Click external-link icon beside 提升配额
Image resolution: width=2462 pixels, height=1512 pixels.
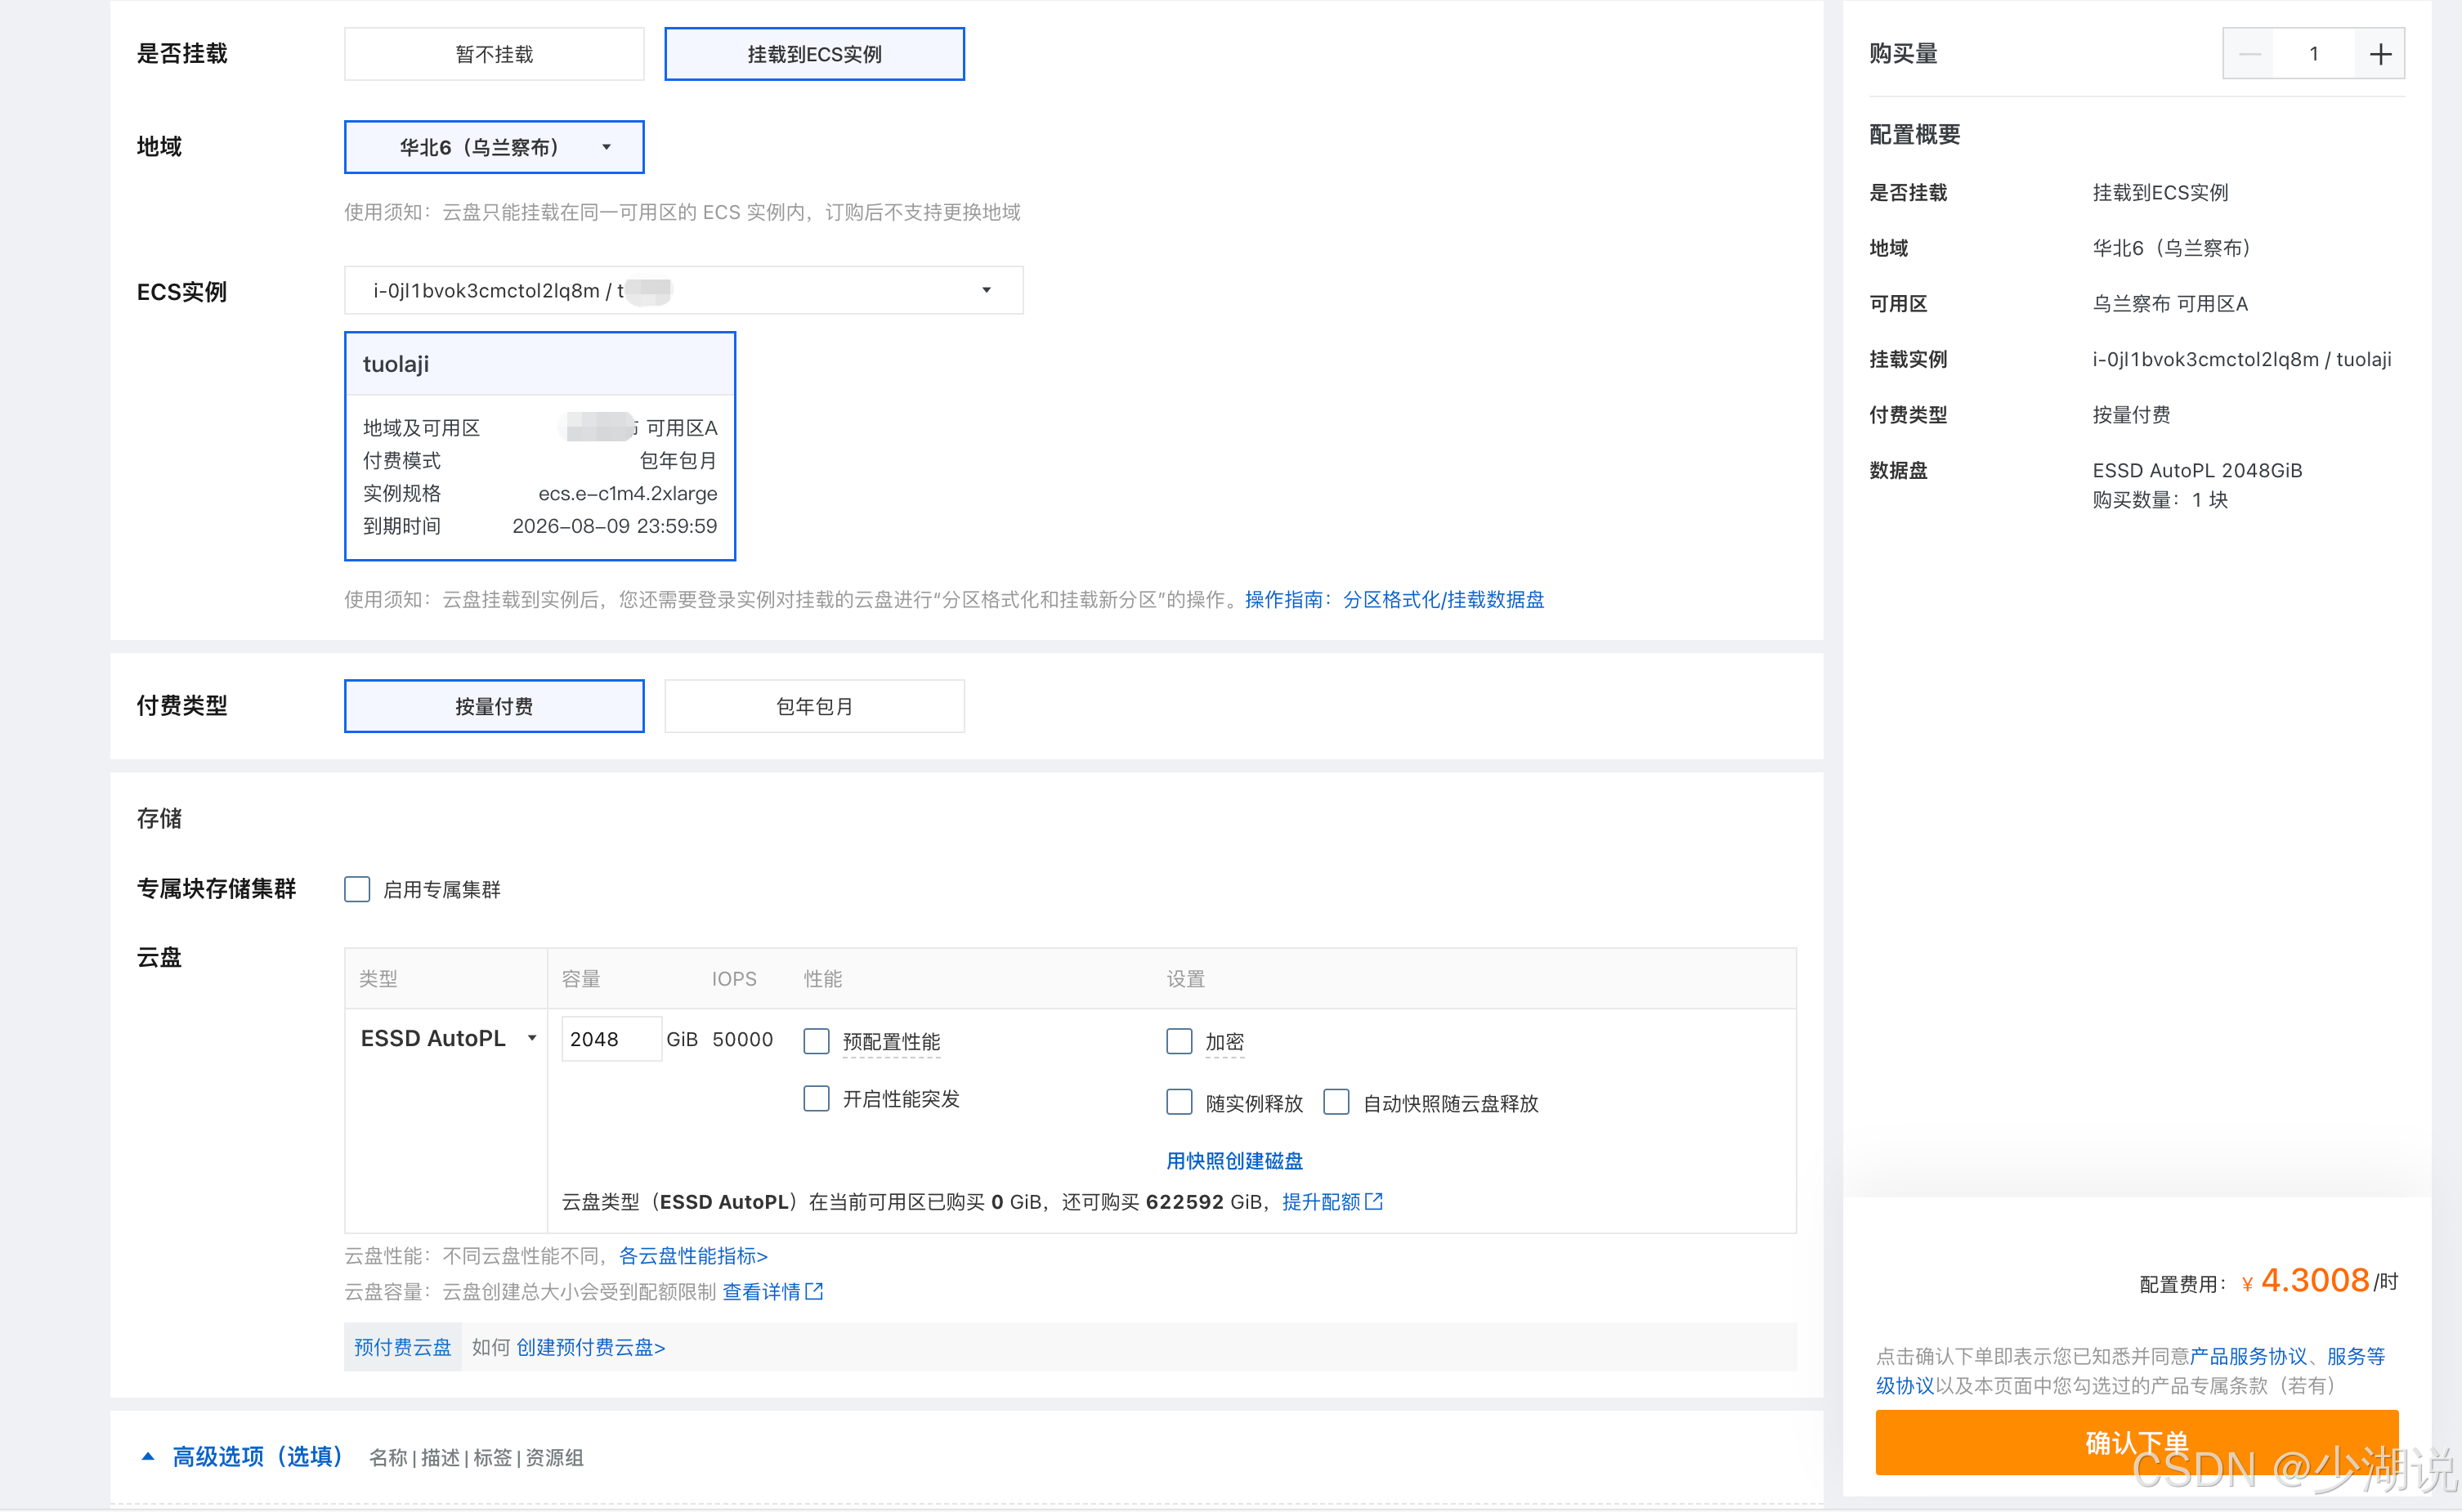[1374, 1201]
